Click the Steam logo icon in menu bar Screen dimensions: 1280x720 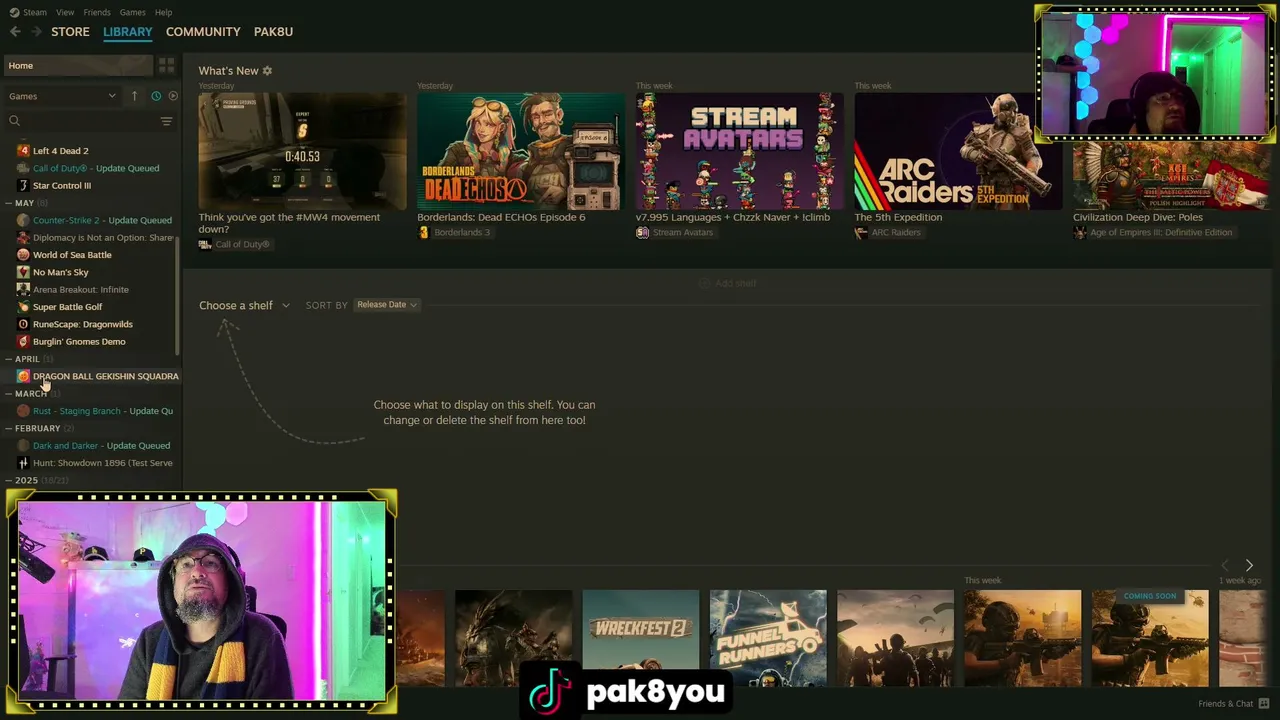pyautogui.click(x=14, y=12)
